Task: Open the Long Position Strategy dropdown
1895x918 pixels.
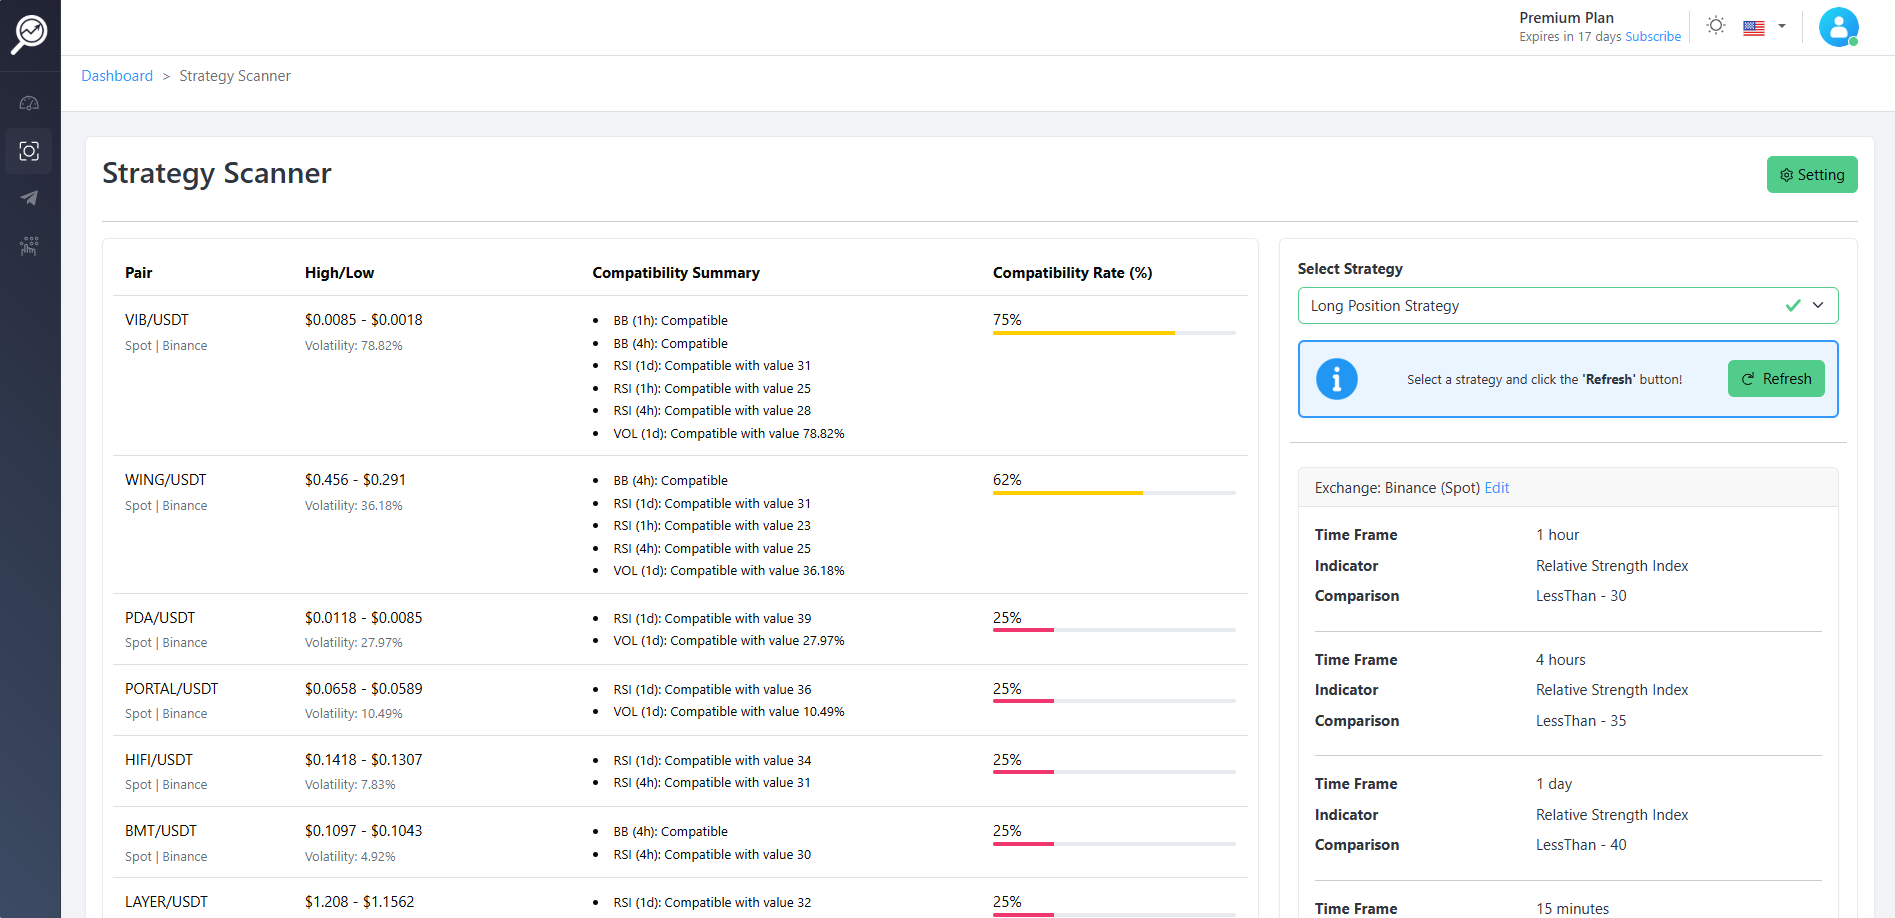Action: pos(1568,306)
